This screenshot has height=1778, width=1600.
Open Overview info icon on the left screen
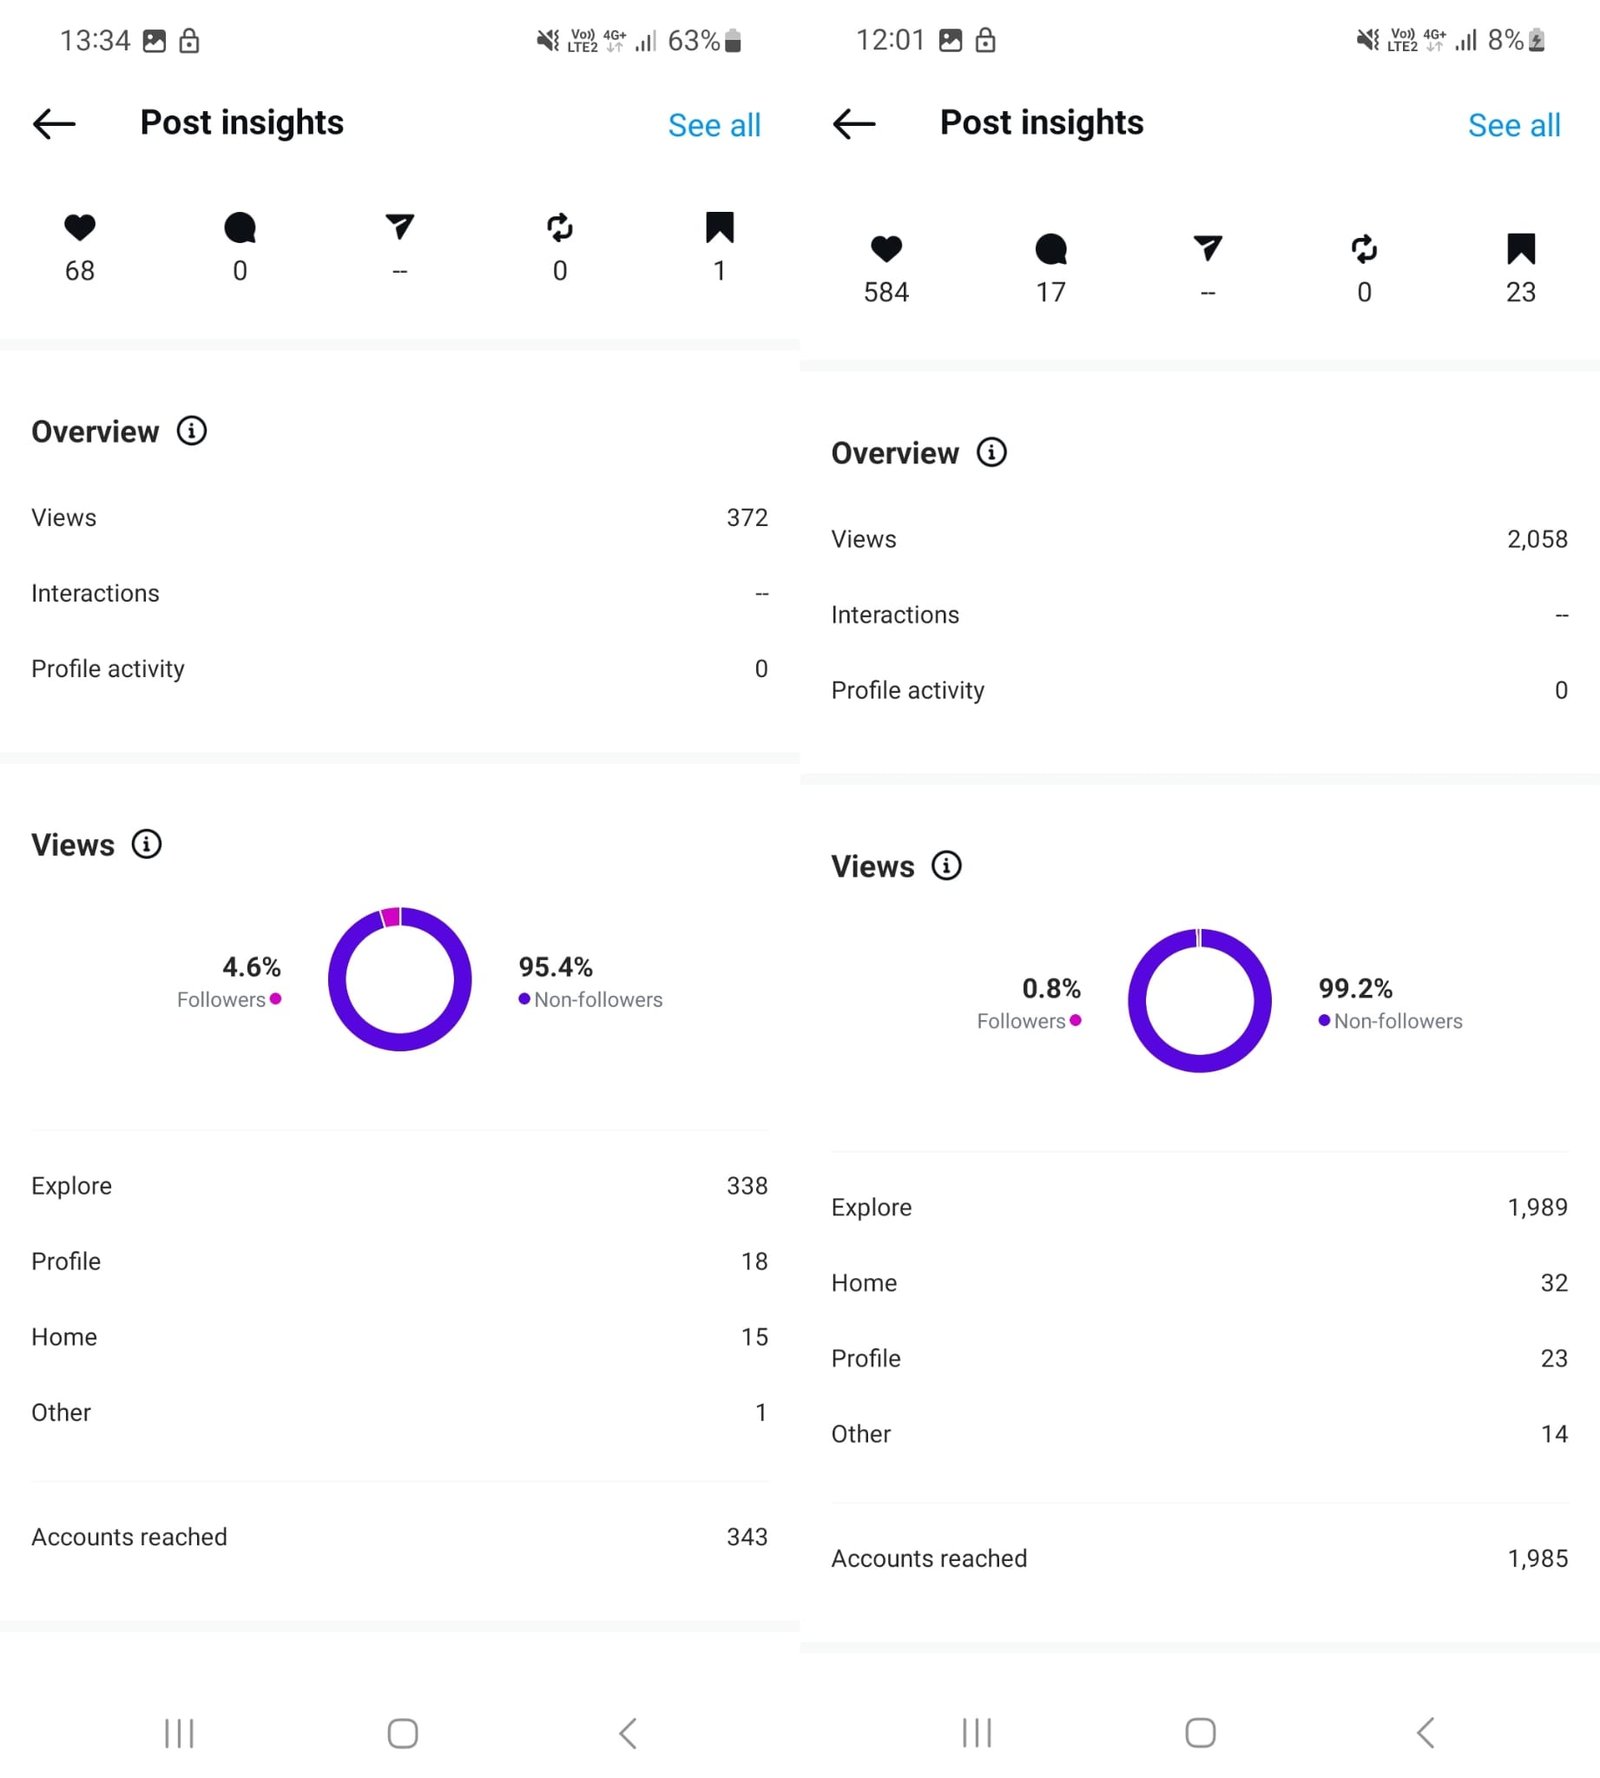coord(192,431)
